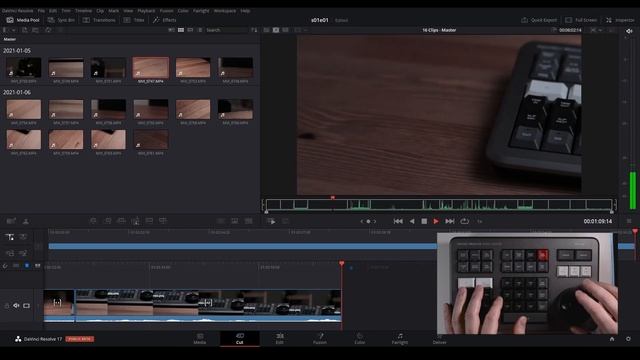This screenshot has height=360, width=640.
Task: Click the Import Media icon
Action: click(x=24, y=30)
